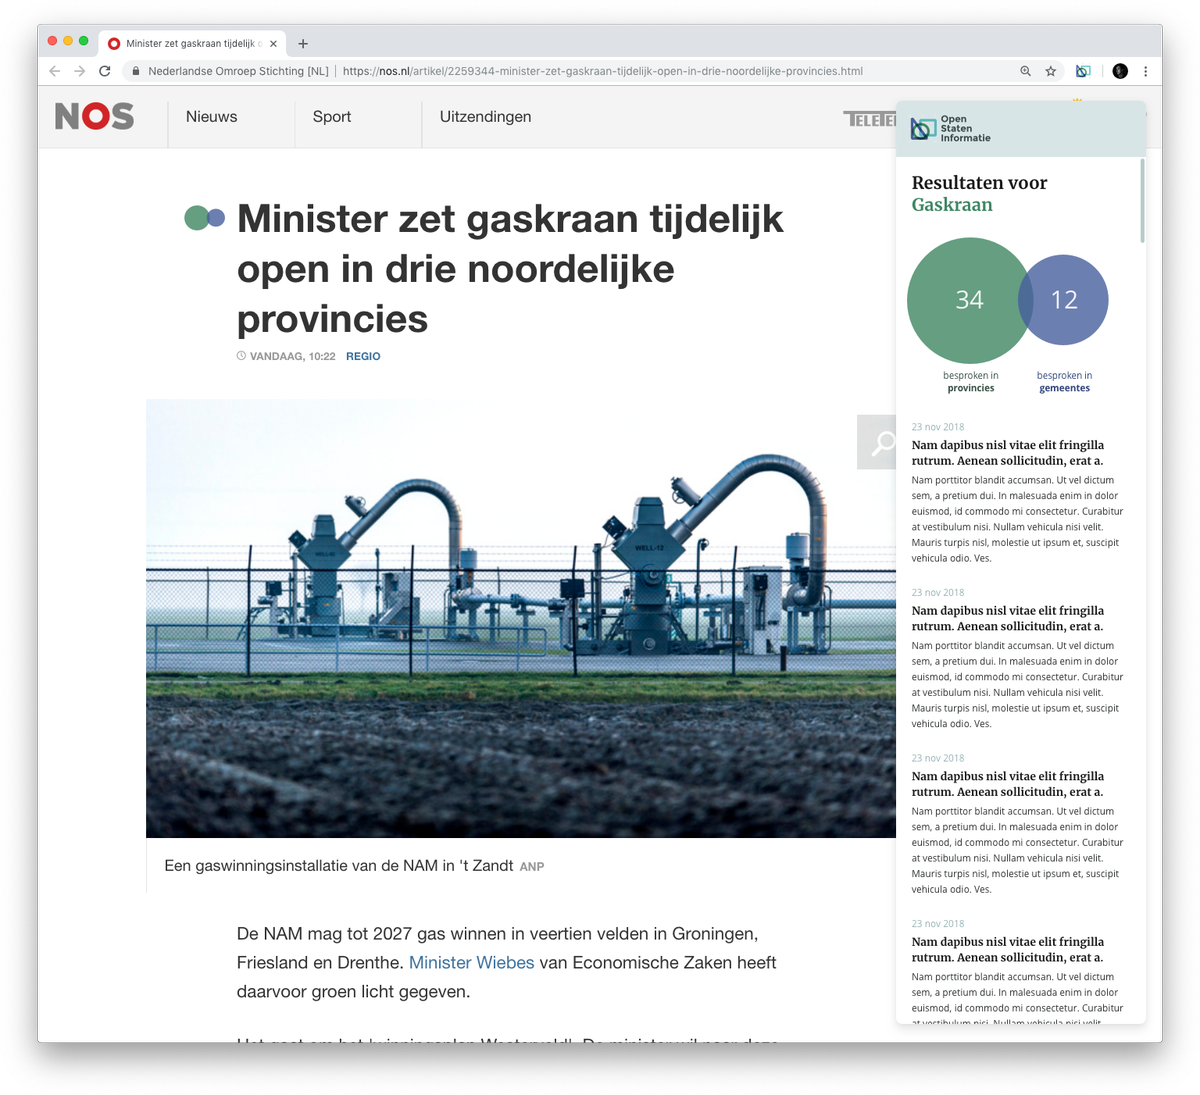Viewport: 1200px width, 1095px height.
Task: Open Chrome's three-dot menu
Action: pos(1146,71)
